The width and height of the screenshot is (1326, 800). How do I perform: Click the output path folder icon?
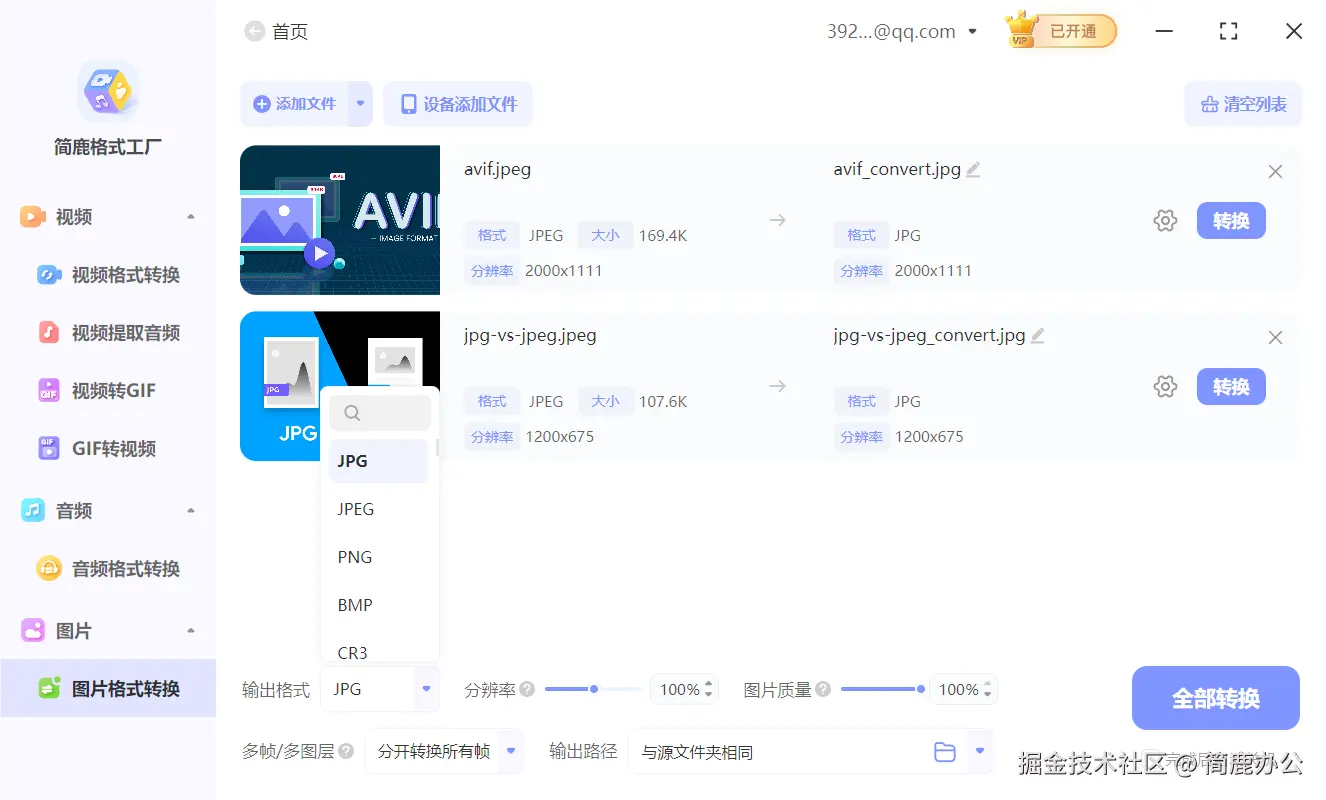[x=945, y=752]
